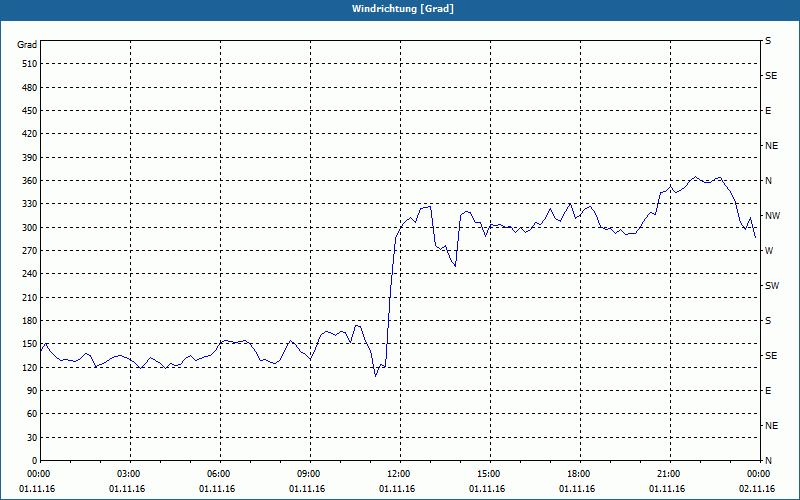The height and width of the screenshot is (500, 800).
Task: Pick the 180 y-axis tick label
Action: [30, 321]
